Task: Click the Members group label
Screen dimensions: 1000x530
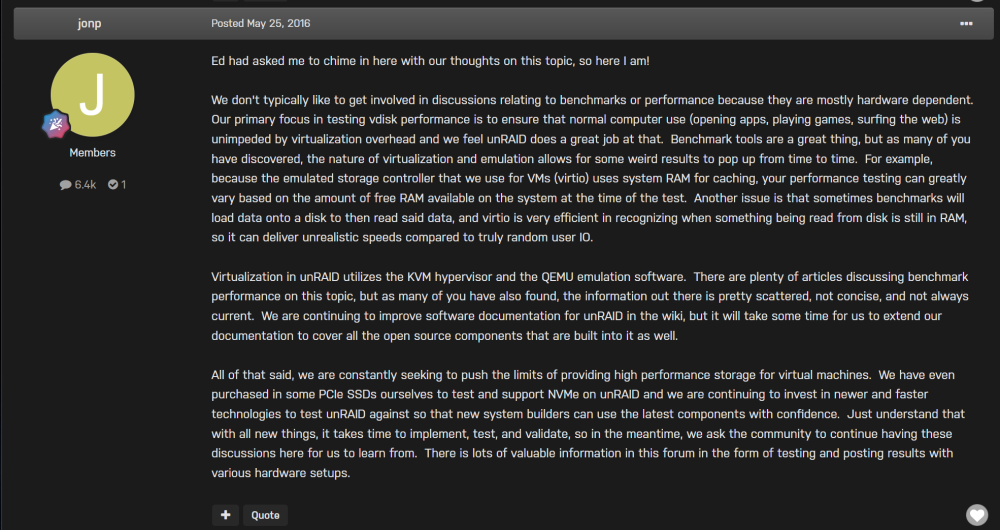Action: 92,152
